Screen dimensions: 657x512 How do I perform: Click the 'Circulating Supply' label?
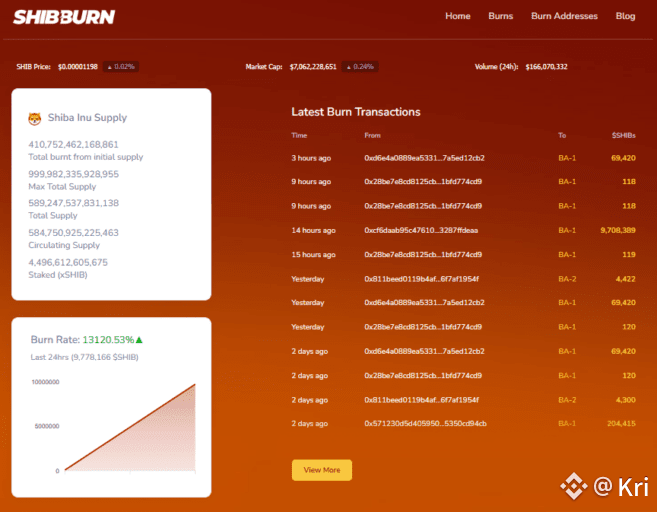pos(64,245)
